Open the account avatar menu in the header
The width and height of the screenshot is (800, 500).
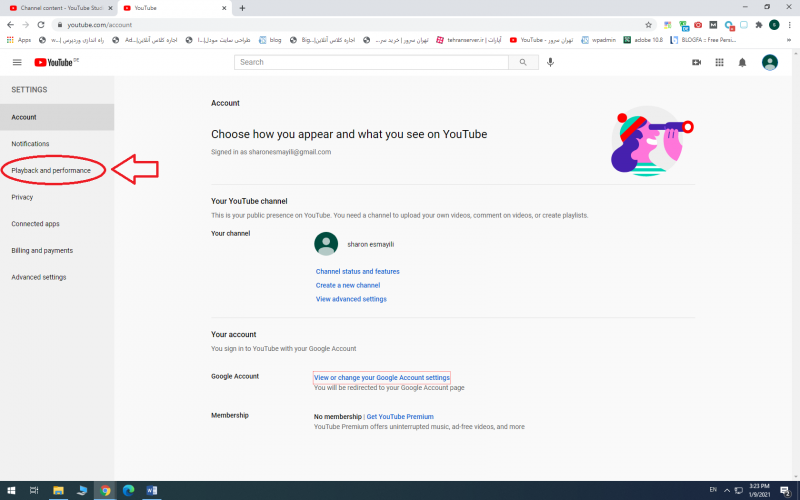769,62
